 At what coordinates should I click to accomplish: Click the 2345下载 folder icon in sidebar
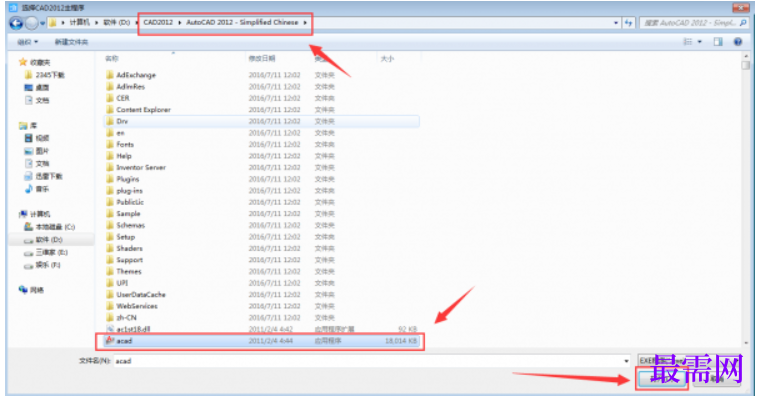click(x=28, y=75)
